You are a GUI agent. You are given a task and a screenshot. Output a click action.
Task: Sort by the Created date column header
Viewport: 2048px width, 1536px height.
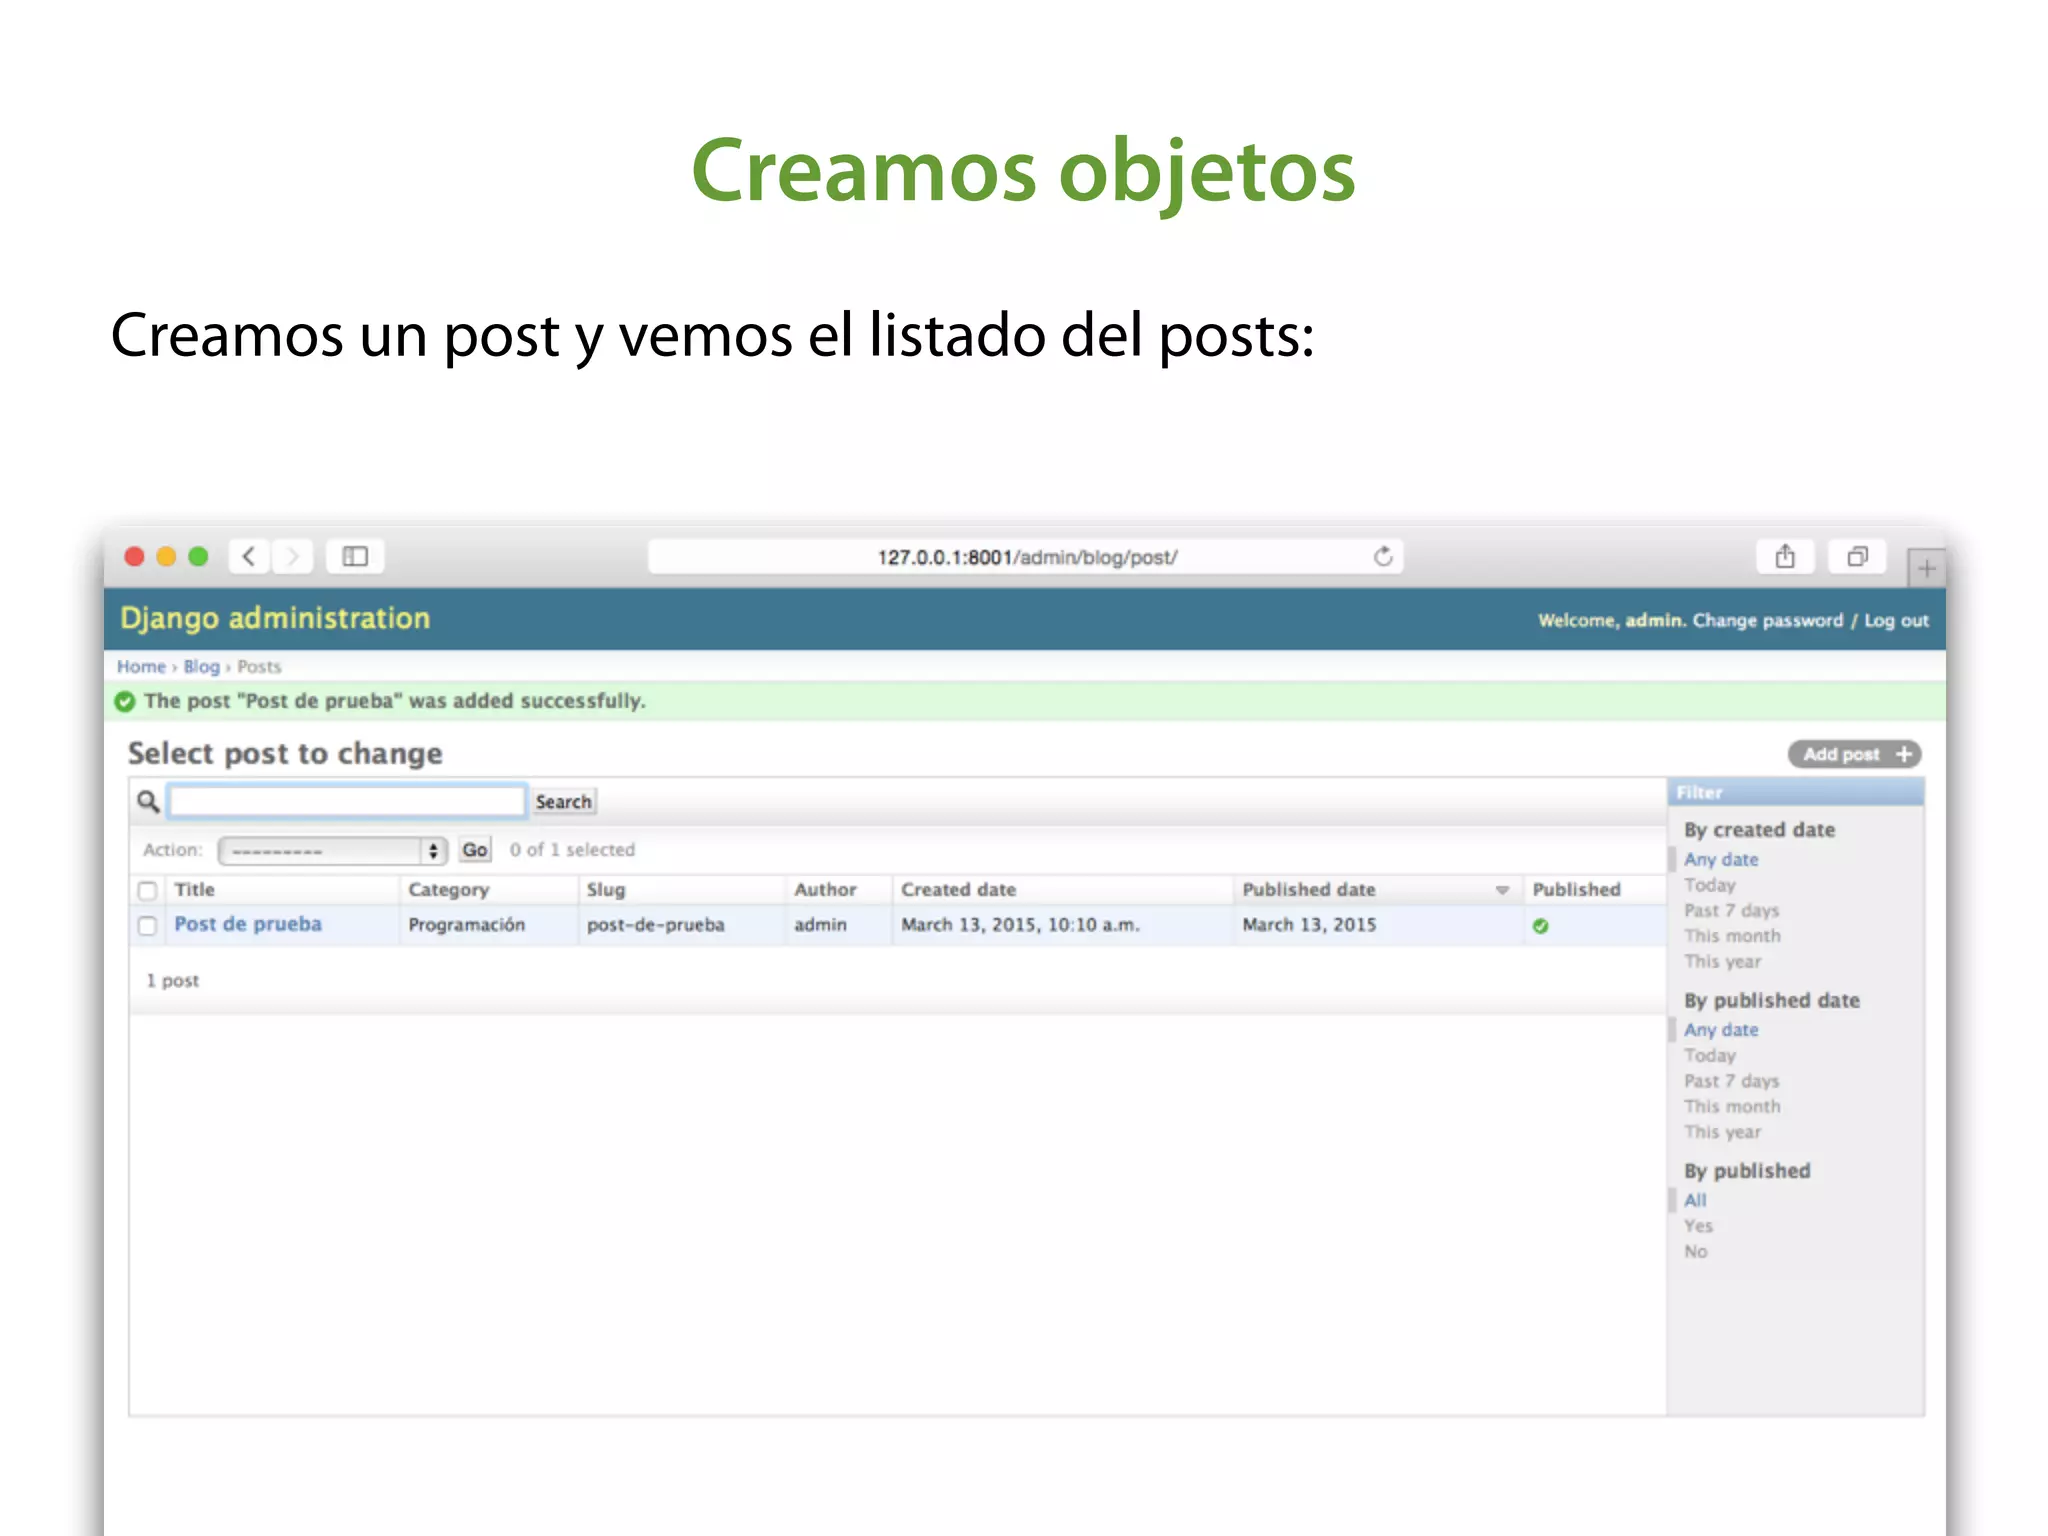tap(958, 890)
